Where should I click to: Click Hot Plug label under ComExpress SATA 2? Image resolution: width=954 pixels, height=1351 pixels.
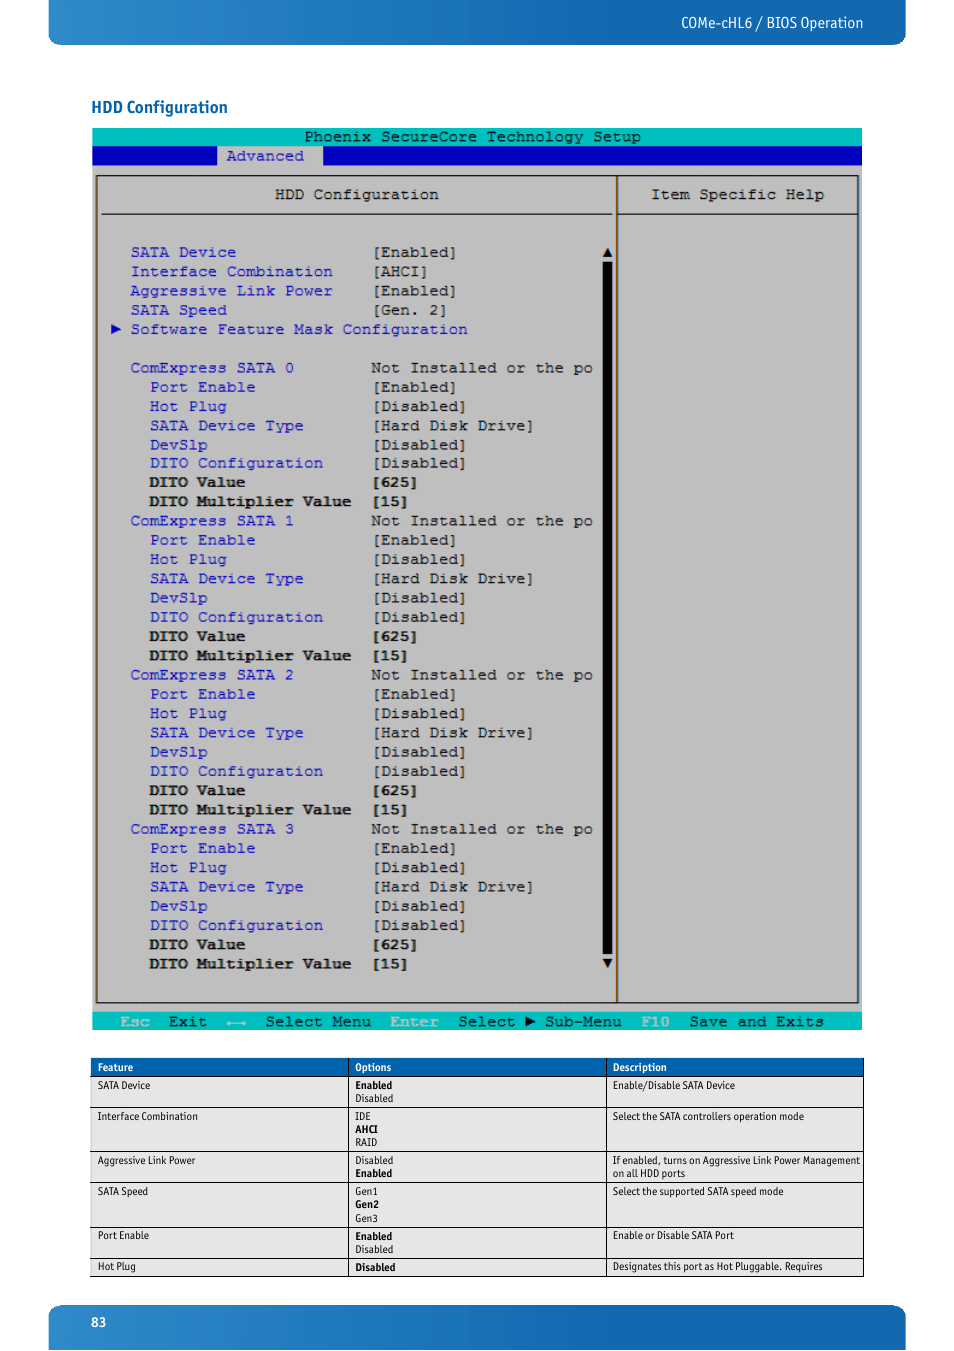188,713
